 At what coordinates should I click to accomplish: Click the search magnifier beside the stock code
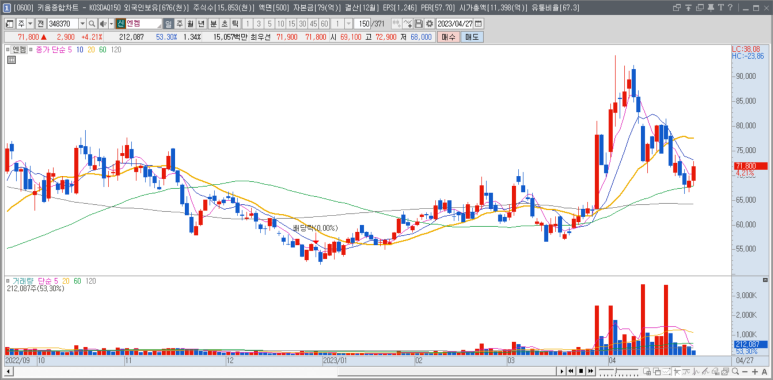92,24
